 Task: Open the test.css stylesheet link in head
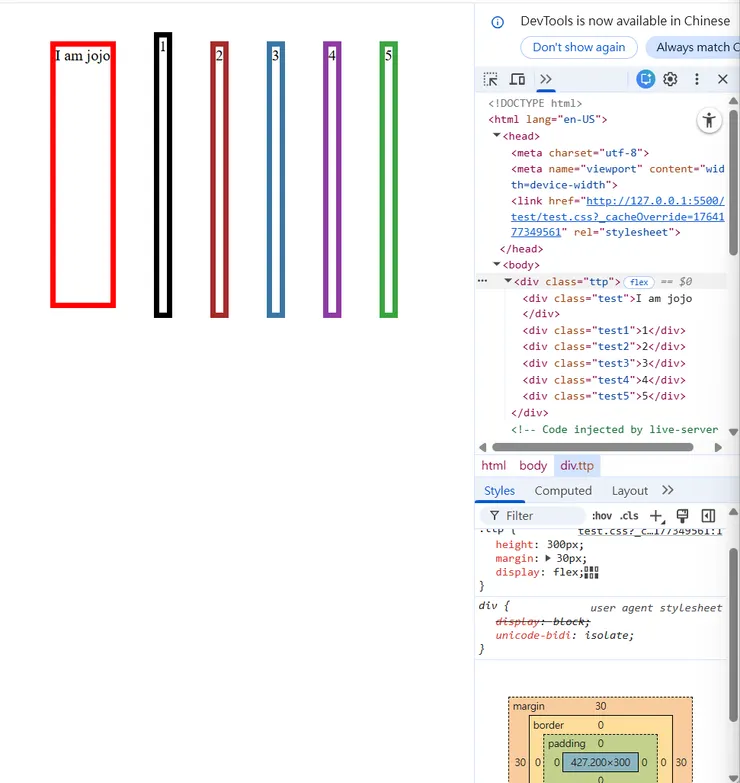pyautogui.click(x=617, y=217)
